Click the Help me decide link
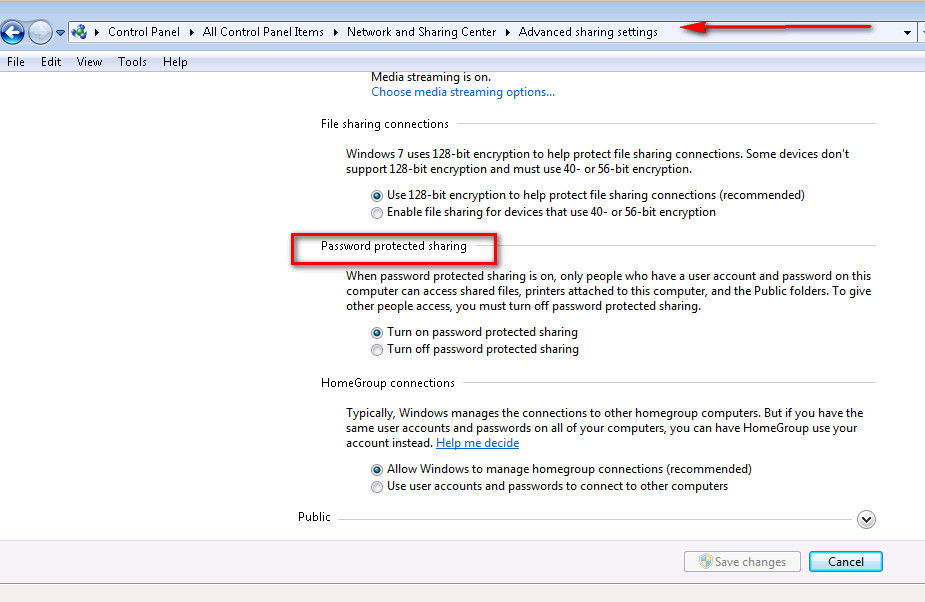The width and height of the screenshot is (925, 602). tap(477, 442)
